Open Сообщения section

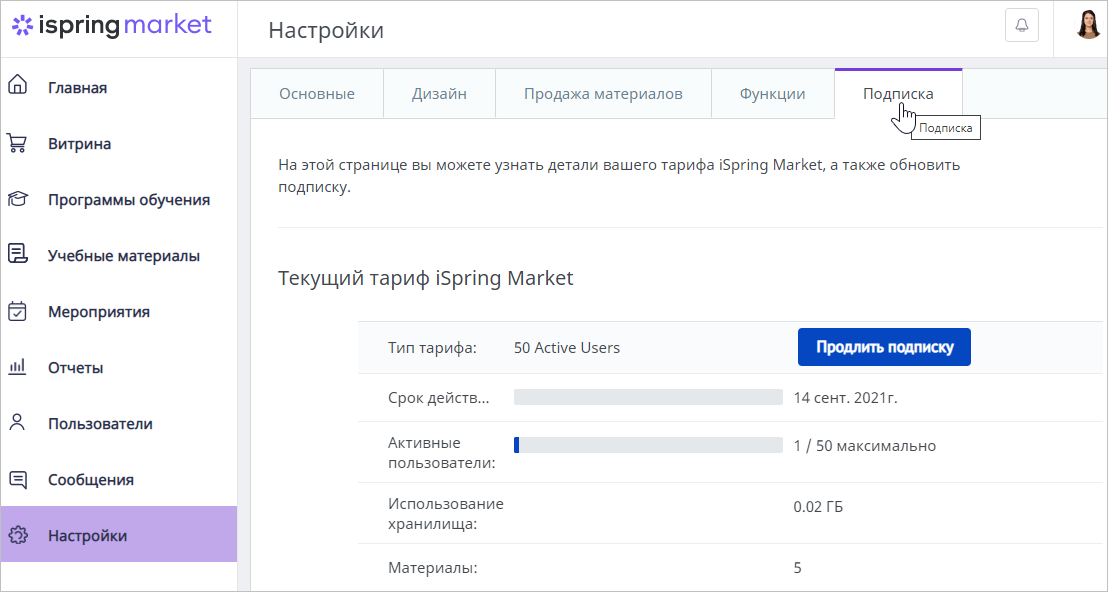pyautogui.click(x=119, y=479)
